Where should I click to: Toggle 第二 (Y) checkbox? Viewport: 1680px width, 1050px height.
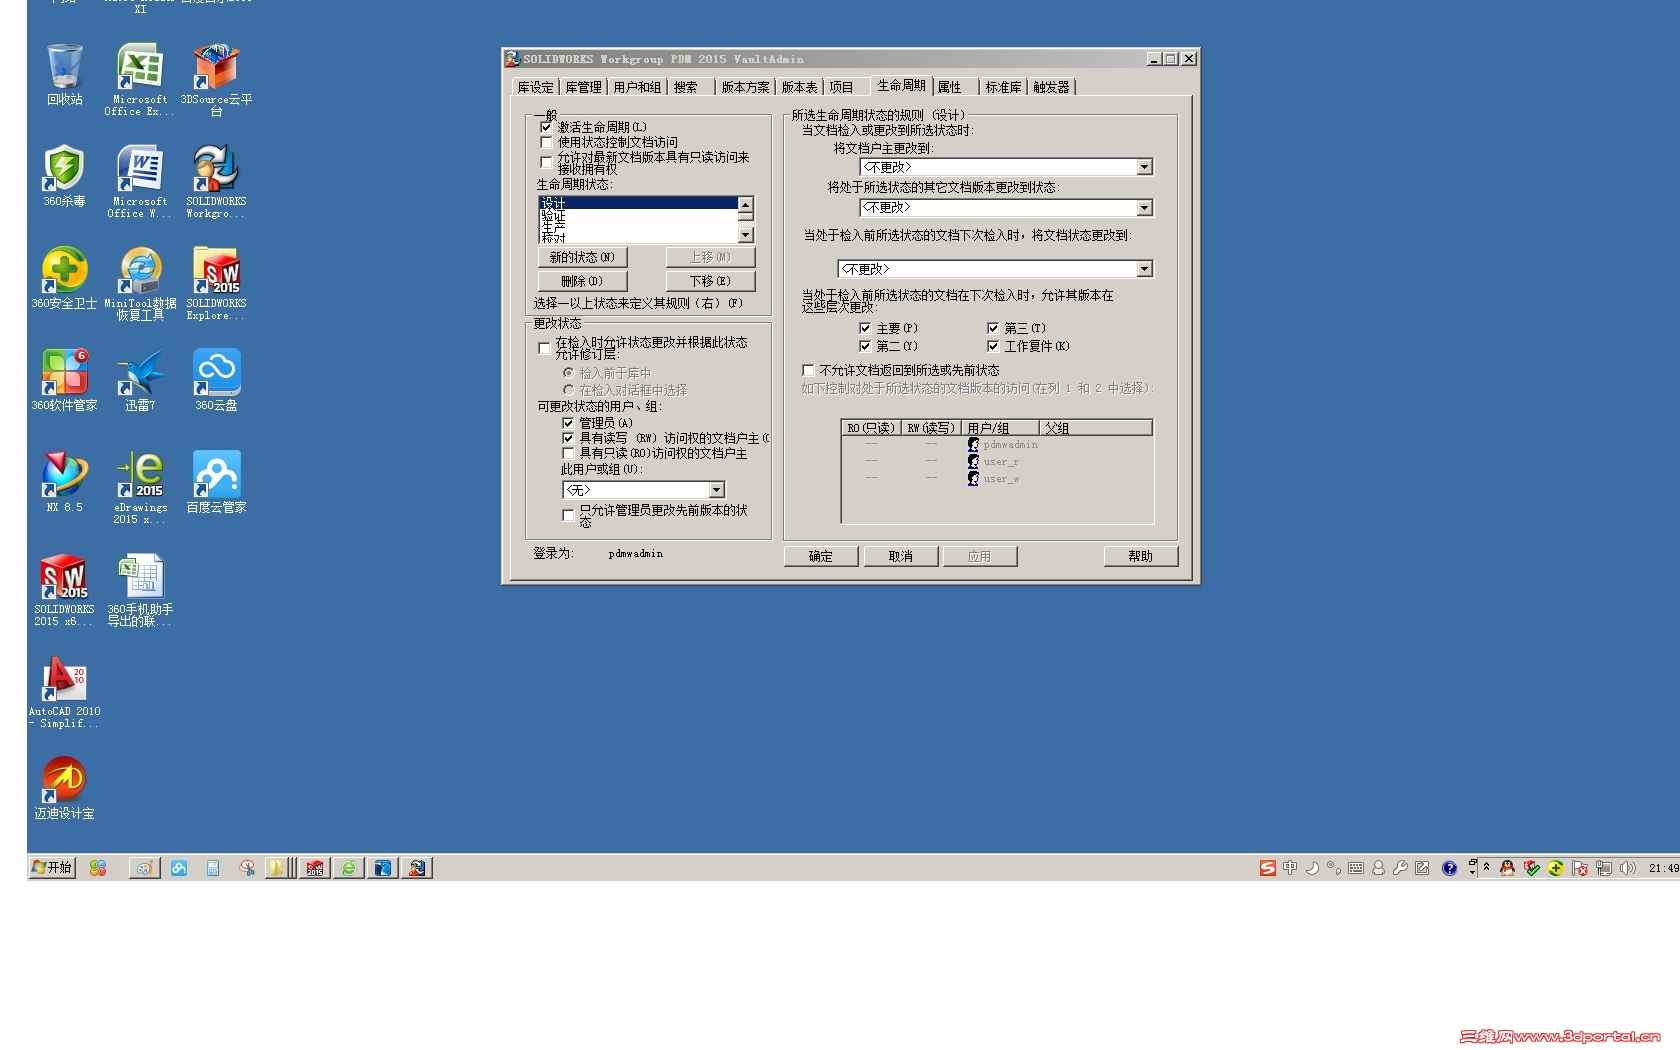coord(865,346)
